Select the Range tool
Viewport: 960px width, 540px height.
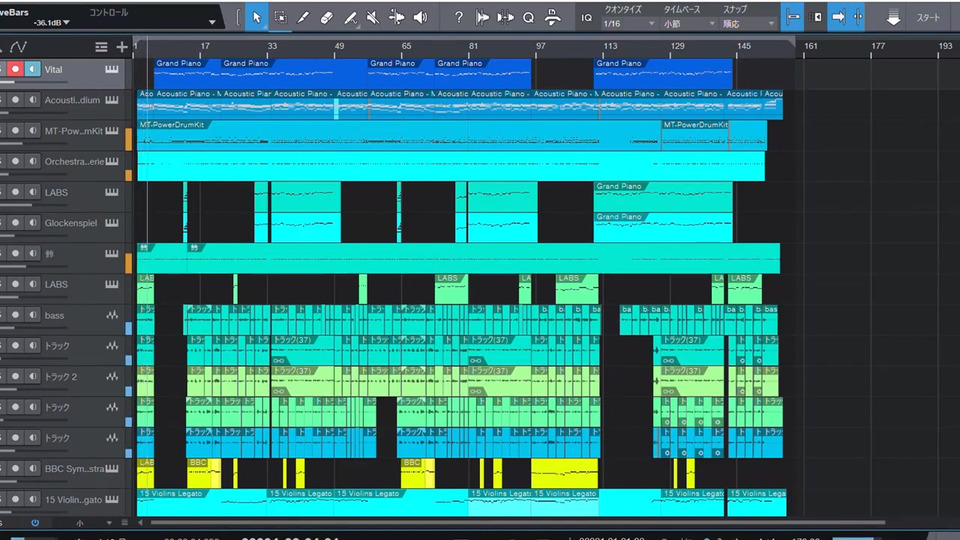pyautogui.click(x=280, y=17)
